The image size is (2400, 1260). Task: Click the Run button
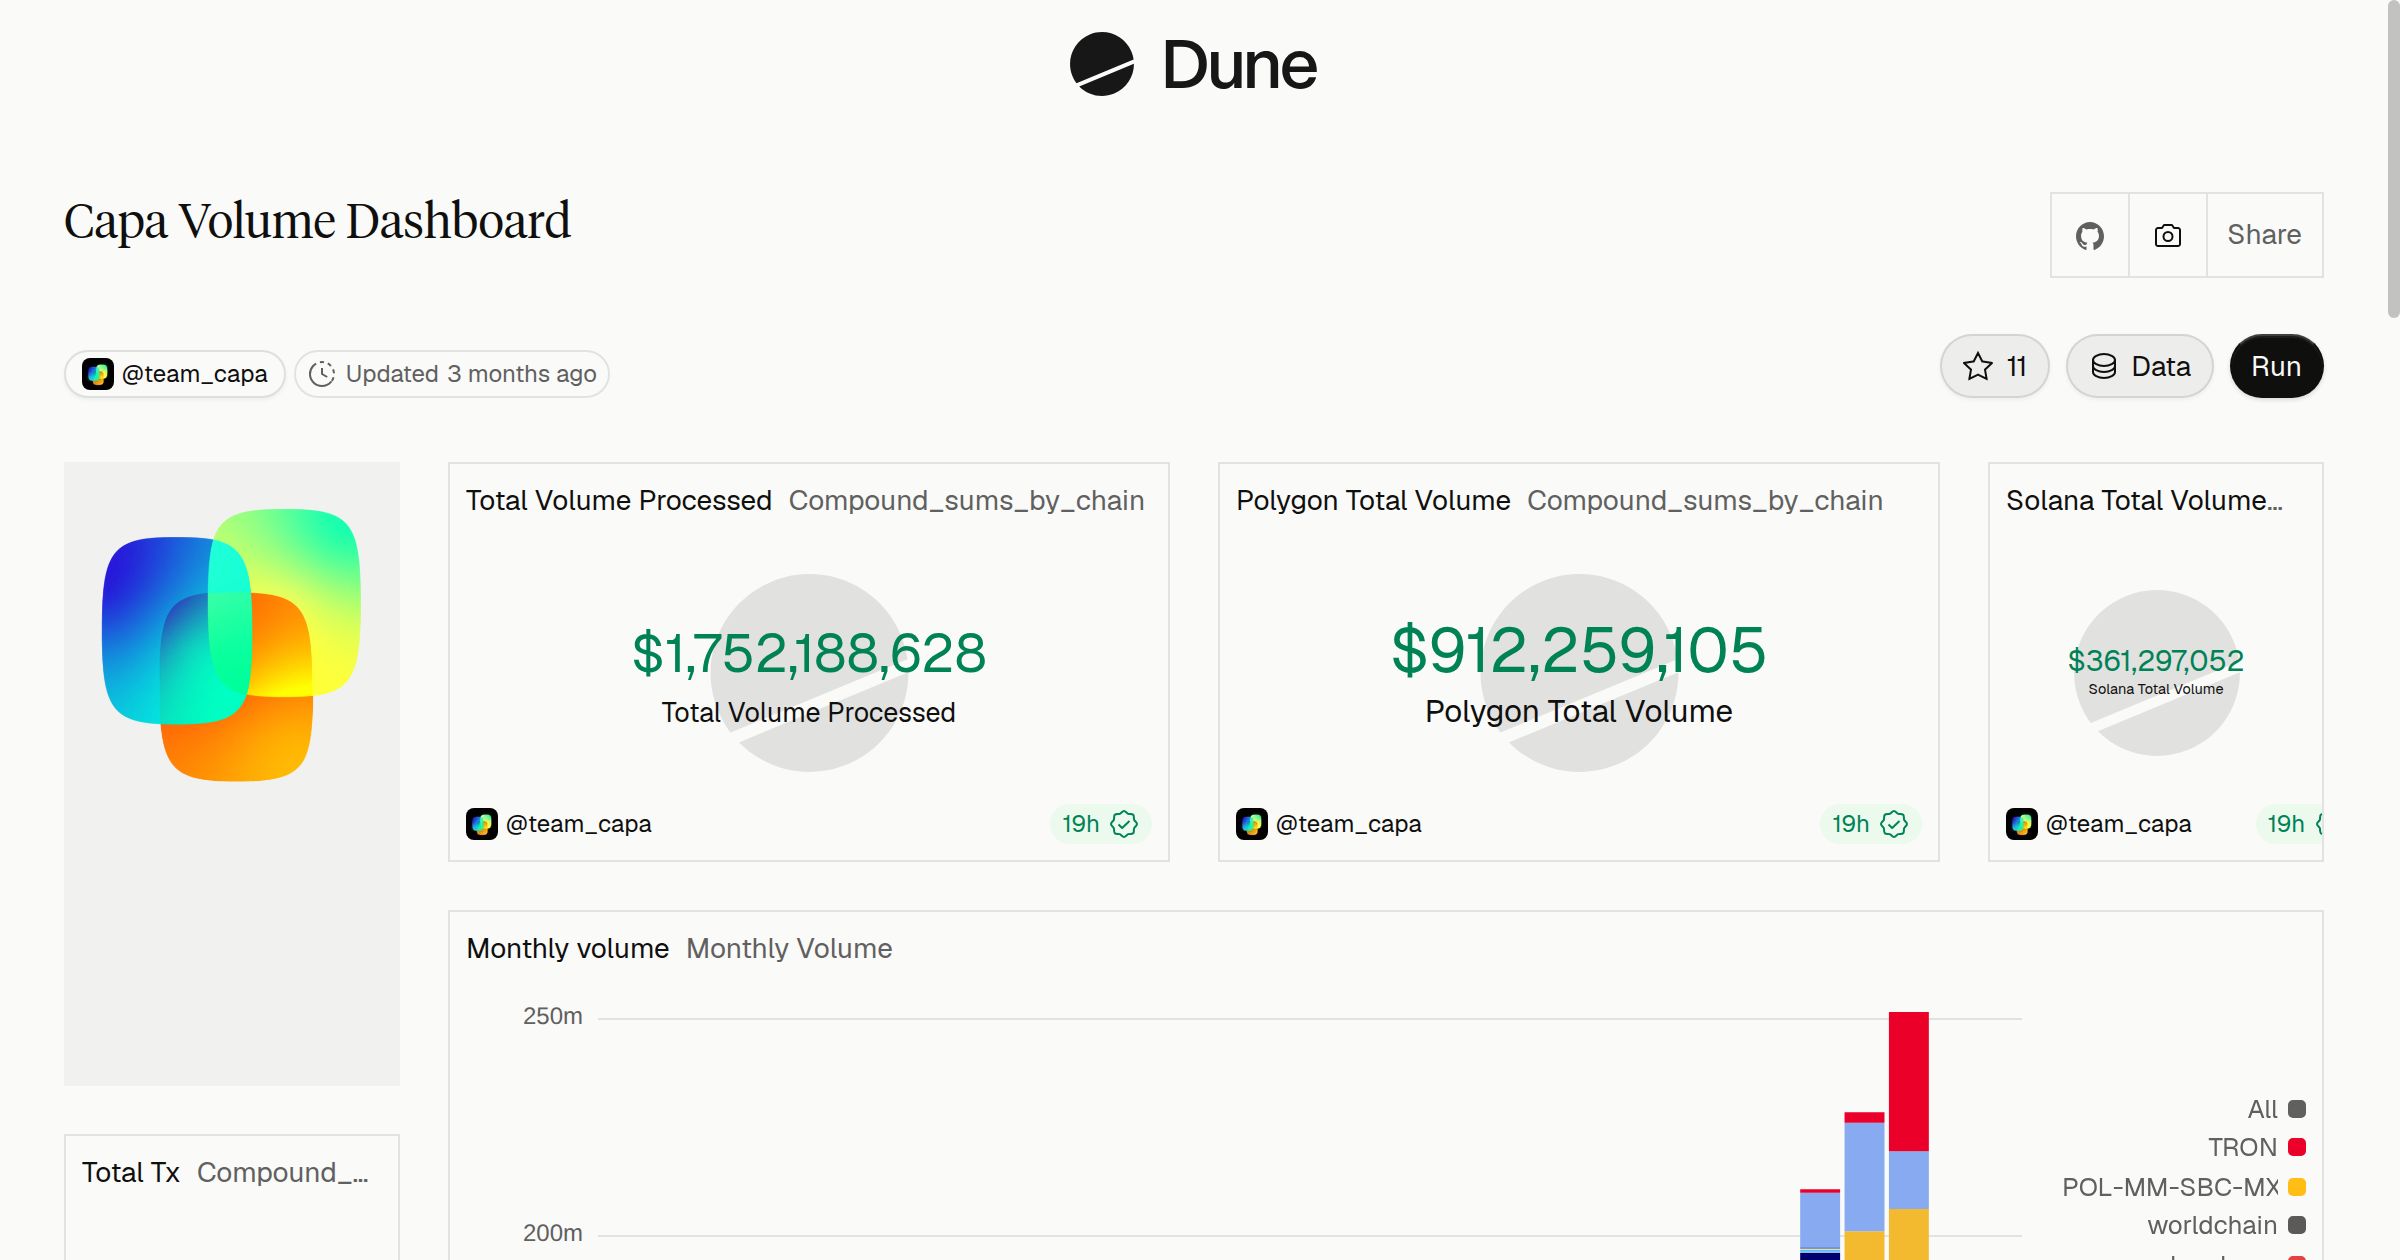[2276, 366]
